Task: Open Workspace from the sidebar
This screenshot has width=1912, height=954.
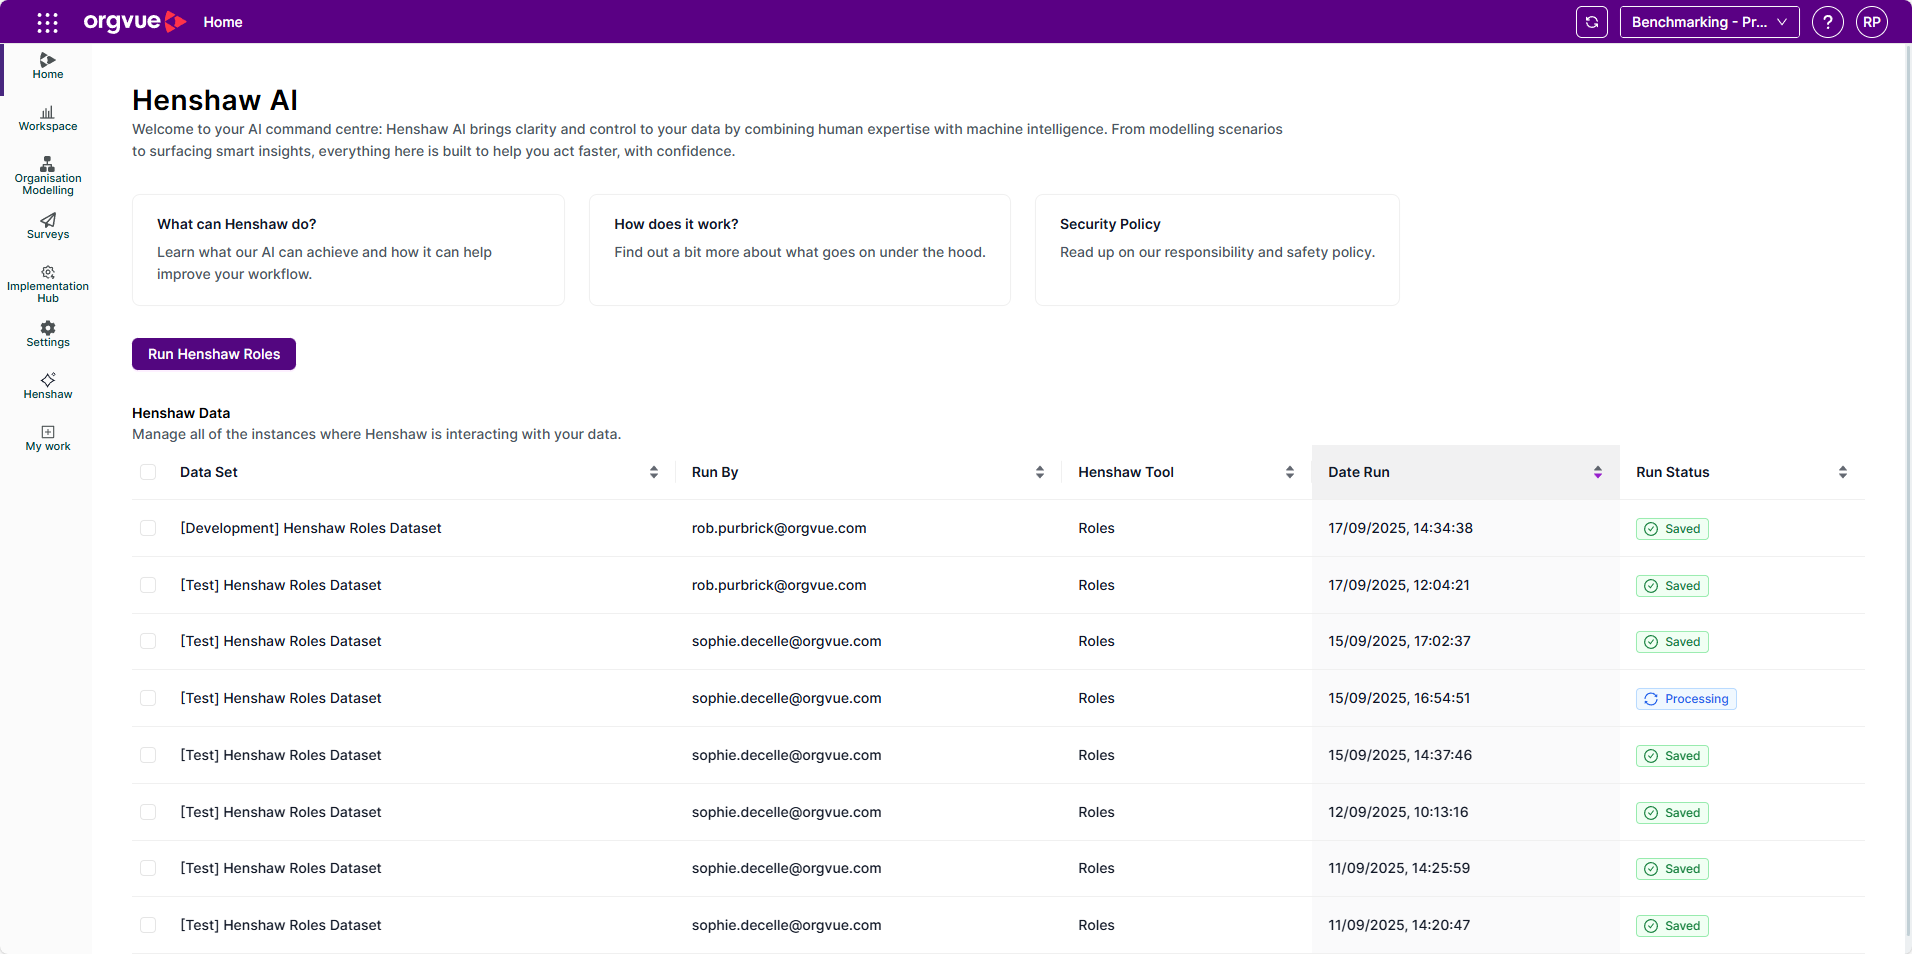Action: tap(48, 119)
